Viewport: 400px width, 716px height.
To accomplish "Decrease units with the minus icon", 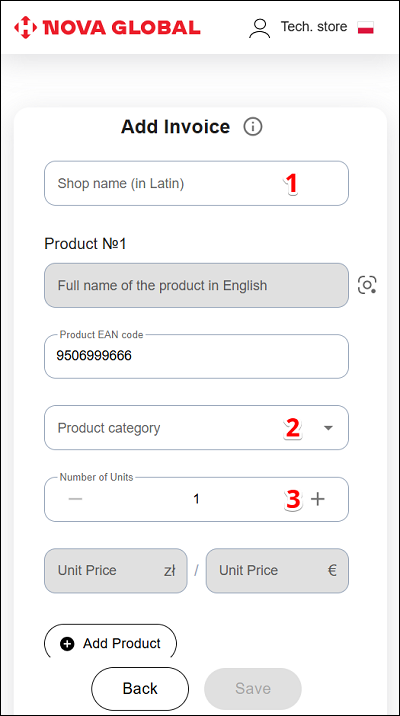I will pos(75,499).
